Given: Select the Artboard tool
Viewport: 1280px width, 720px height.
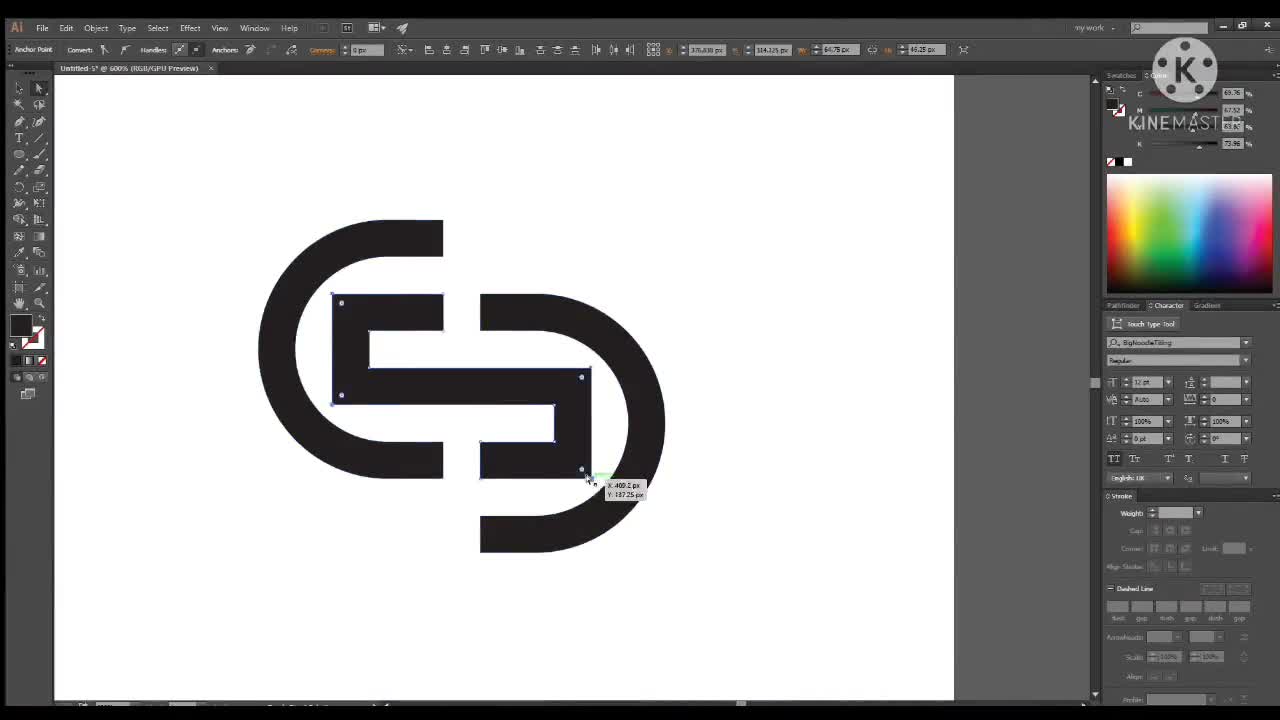Looking at the screenshot, I should click(19, 286).
